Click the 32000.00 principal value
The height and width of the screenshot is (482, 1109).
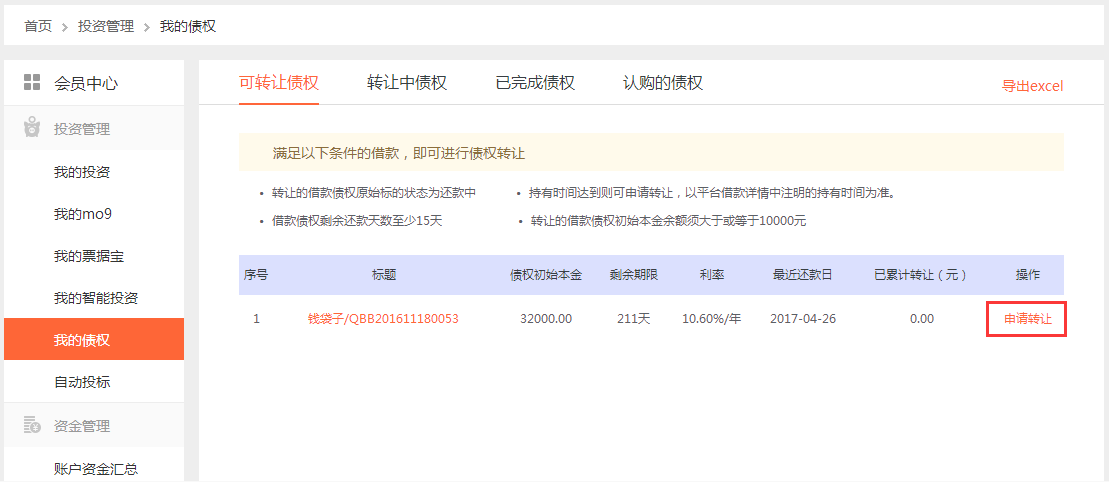click(546, 319)
